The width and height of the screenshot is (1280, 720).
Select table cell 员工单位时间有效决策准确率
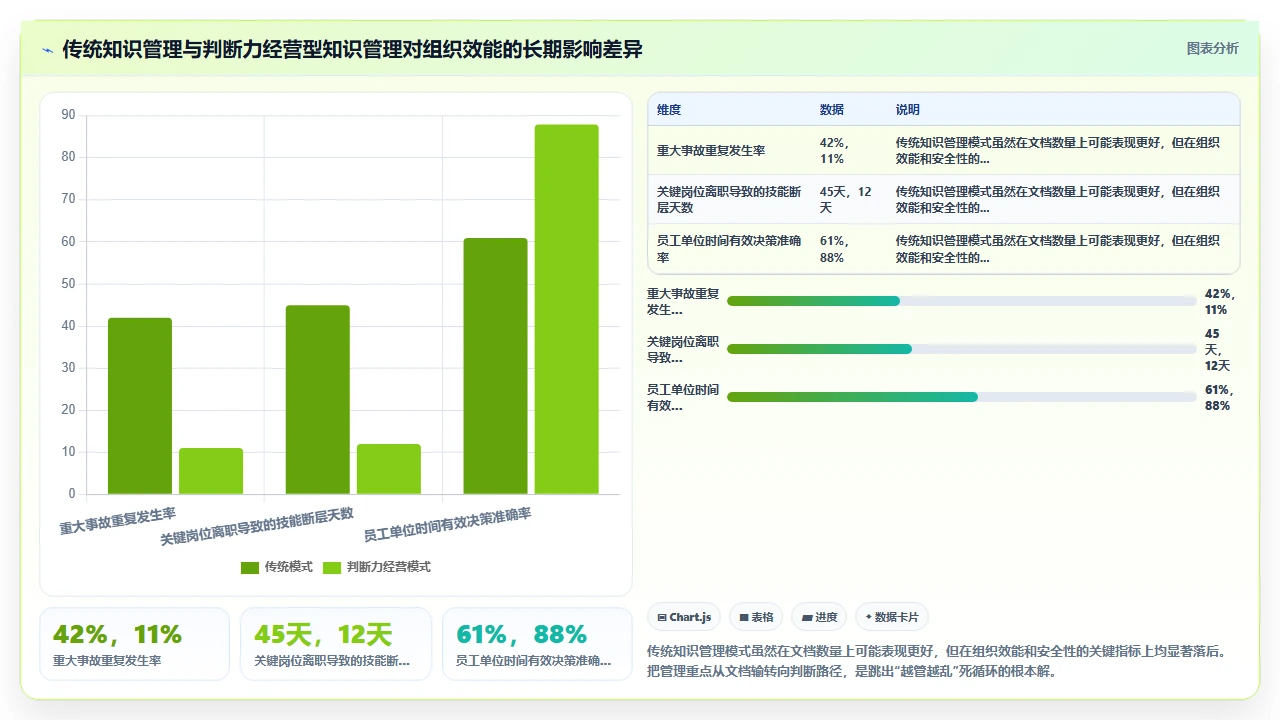coord(730,248)
